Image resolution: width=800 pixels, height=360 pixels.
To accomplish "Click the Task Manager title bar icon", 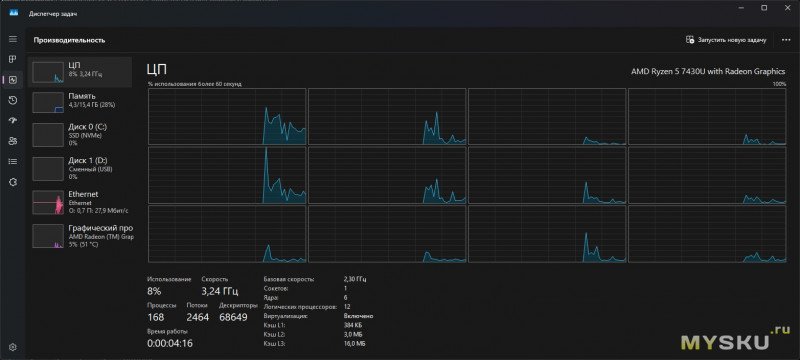I will point(14,14).
